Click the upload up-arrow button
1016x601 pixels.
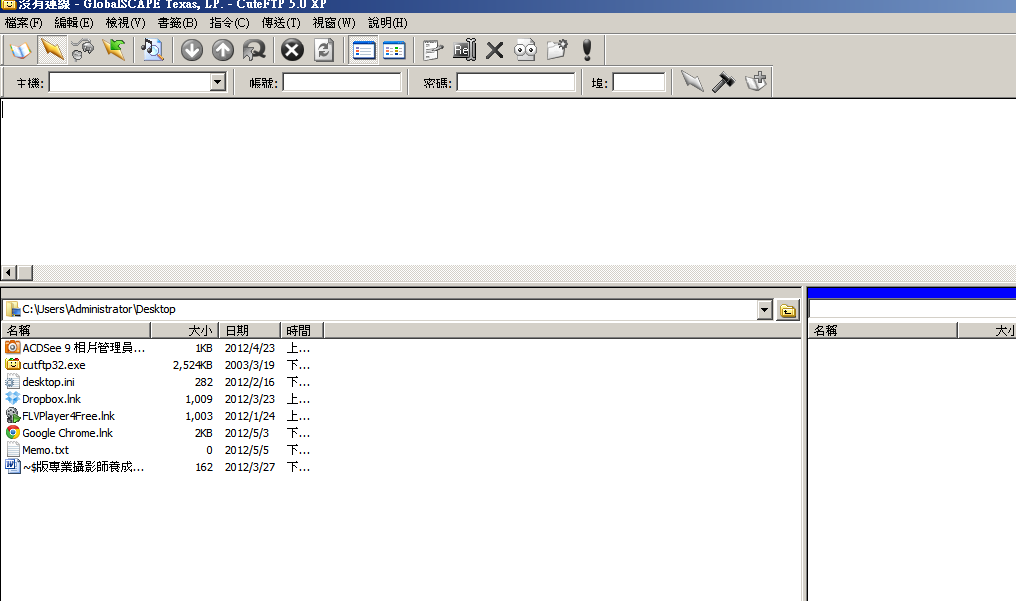(223, 50)
